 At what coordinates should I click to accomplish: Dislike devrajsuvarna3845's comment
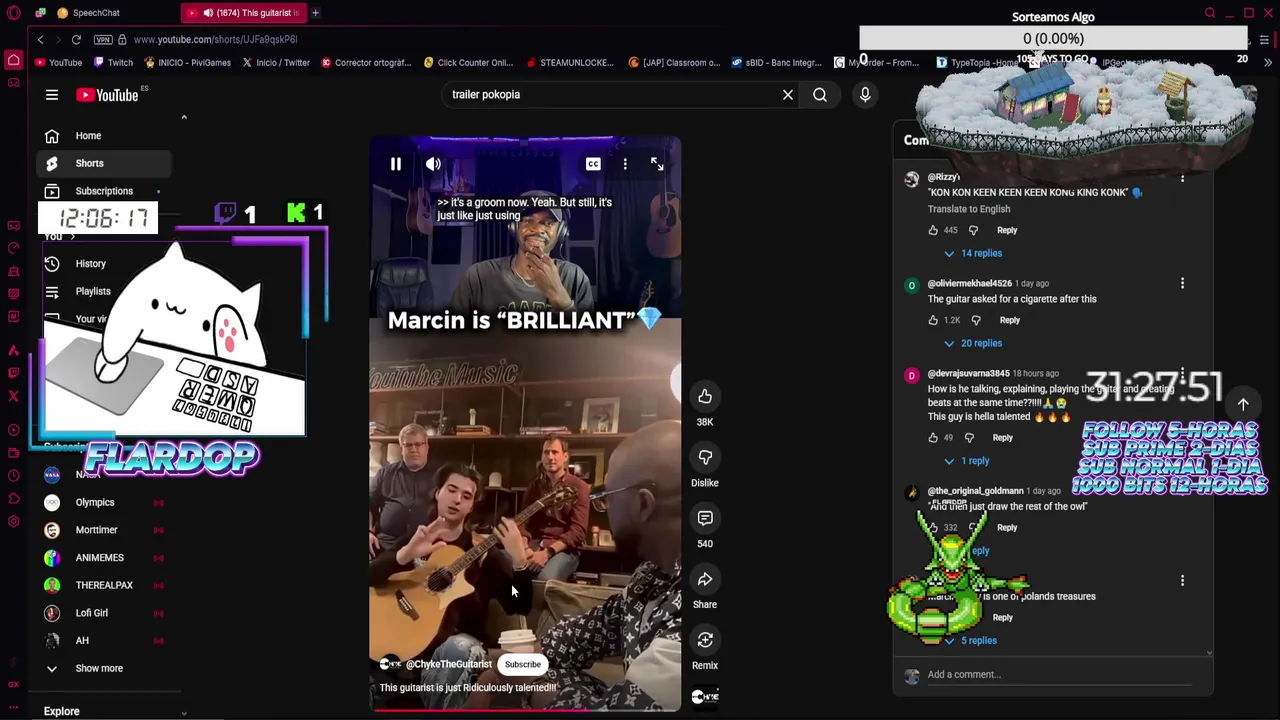pos(969,437)
